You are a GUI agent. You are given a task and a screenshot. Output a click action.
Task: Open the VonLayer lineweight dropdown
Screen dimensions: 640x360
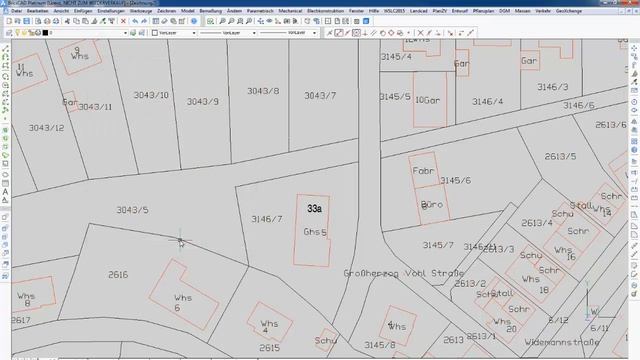pos(314,33)
